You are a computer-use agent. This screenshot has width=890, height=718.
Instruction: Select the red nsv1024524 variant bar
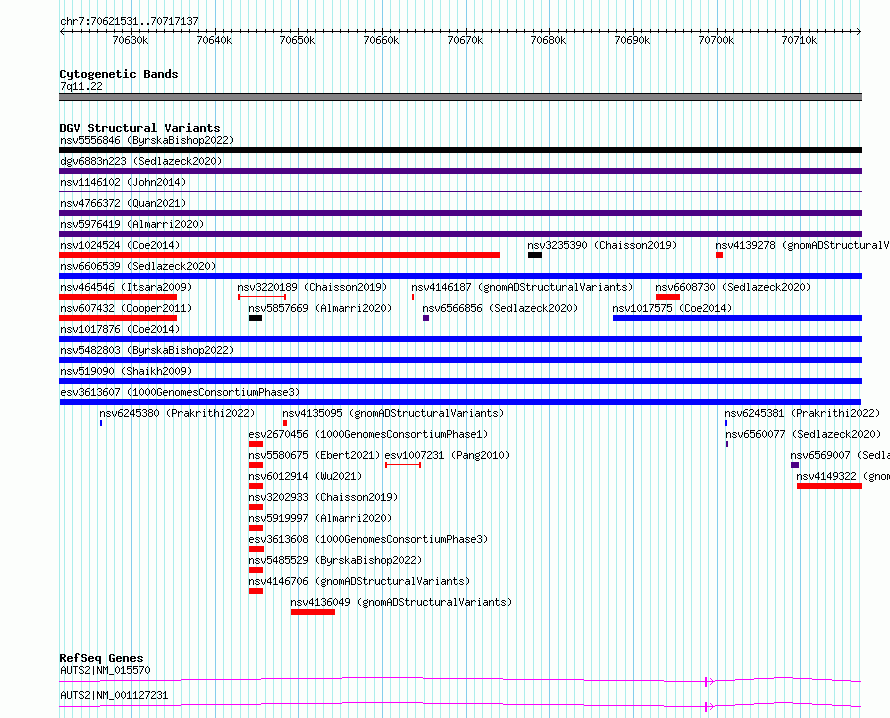(x=279, y=255)
